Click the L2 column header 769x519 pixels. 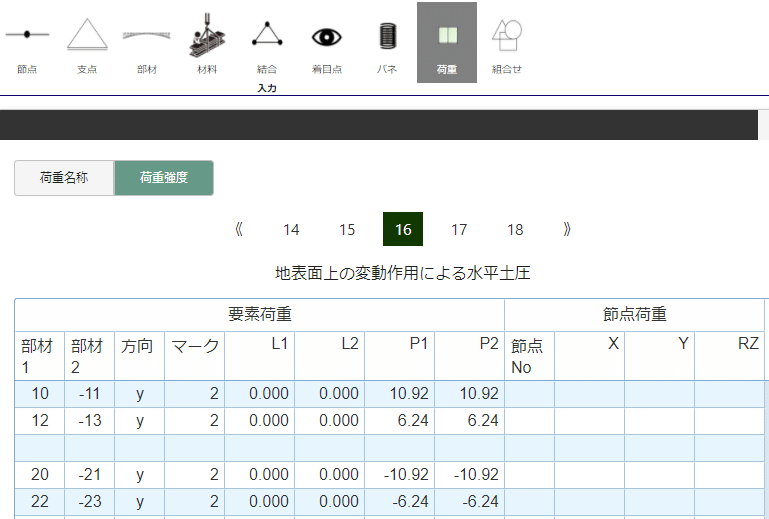[x=330, y=356]
